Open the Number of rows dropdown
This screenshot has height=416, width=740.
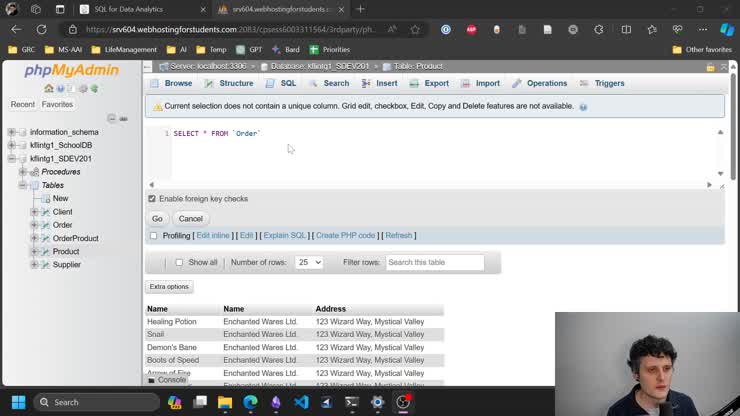click(309, 262)
